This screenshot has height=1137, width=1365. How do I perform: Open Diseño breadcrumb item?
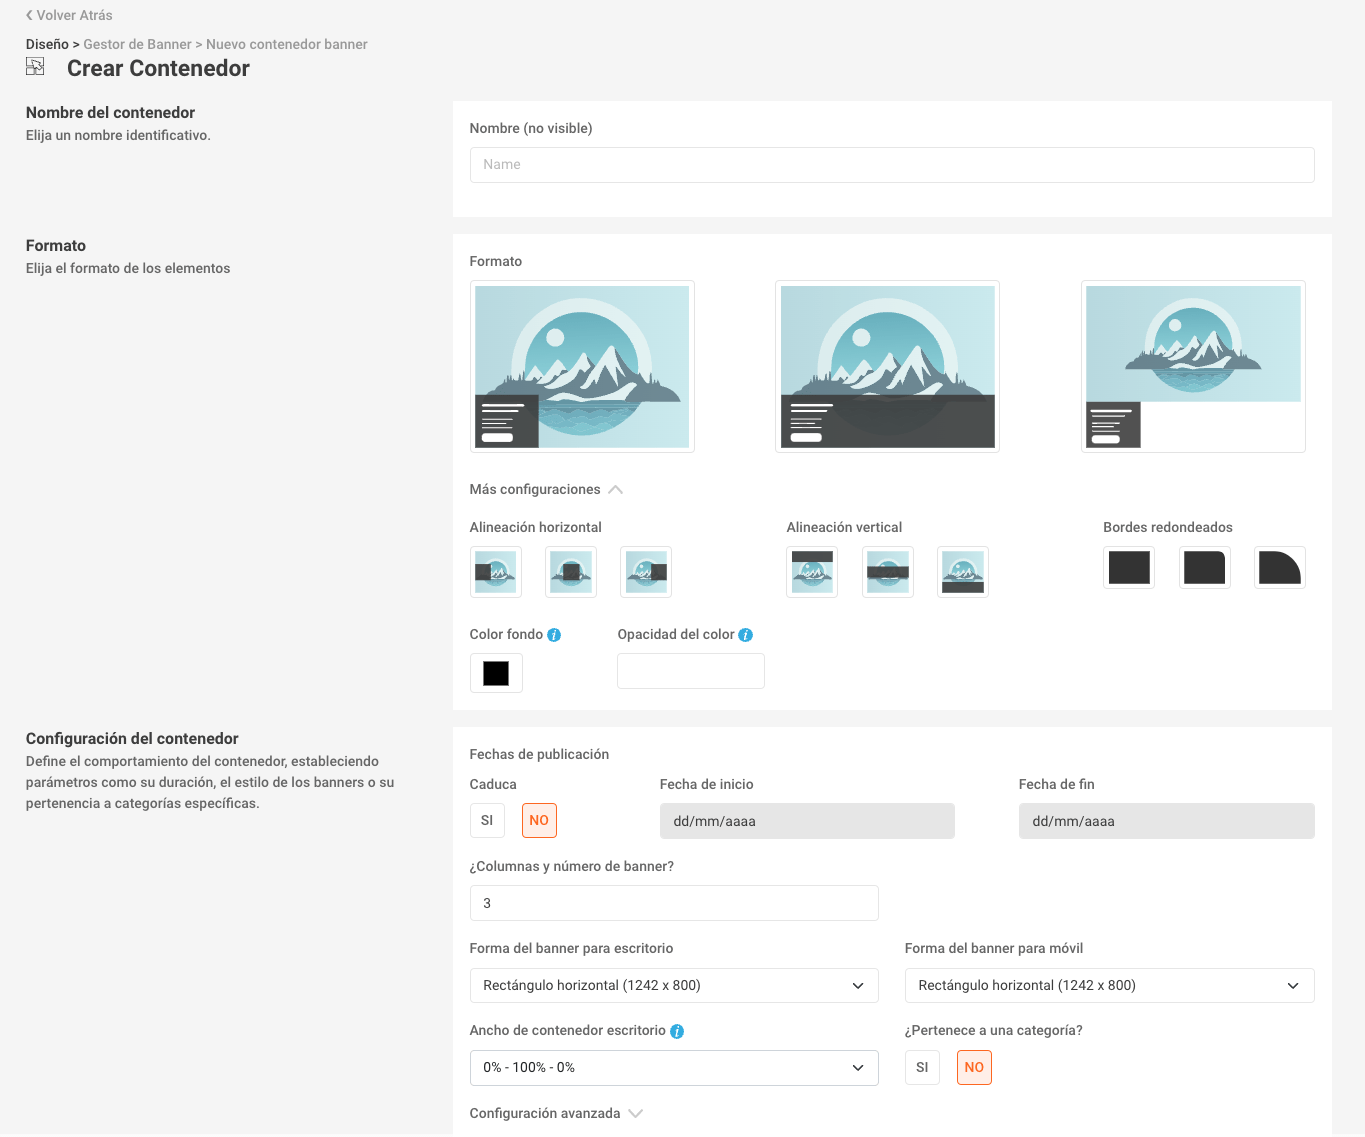47,45
